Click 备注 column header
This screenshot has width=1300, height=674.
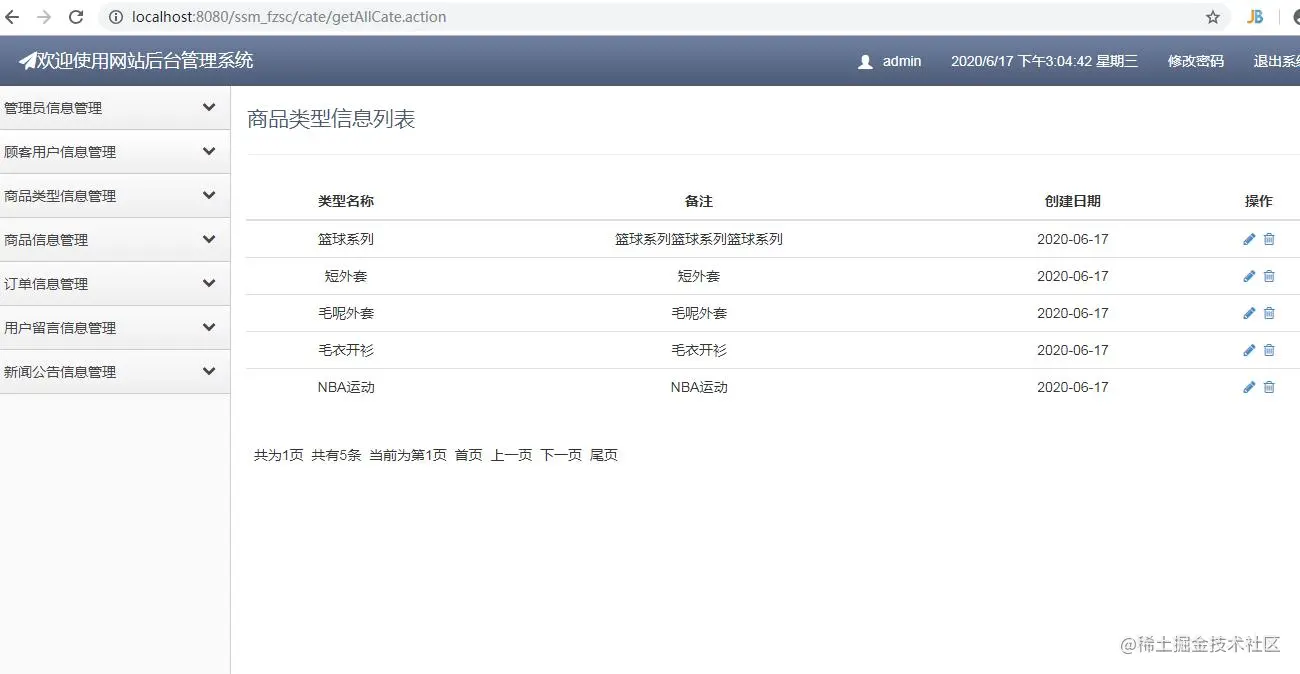click(699, 201)
